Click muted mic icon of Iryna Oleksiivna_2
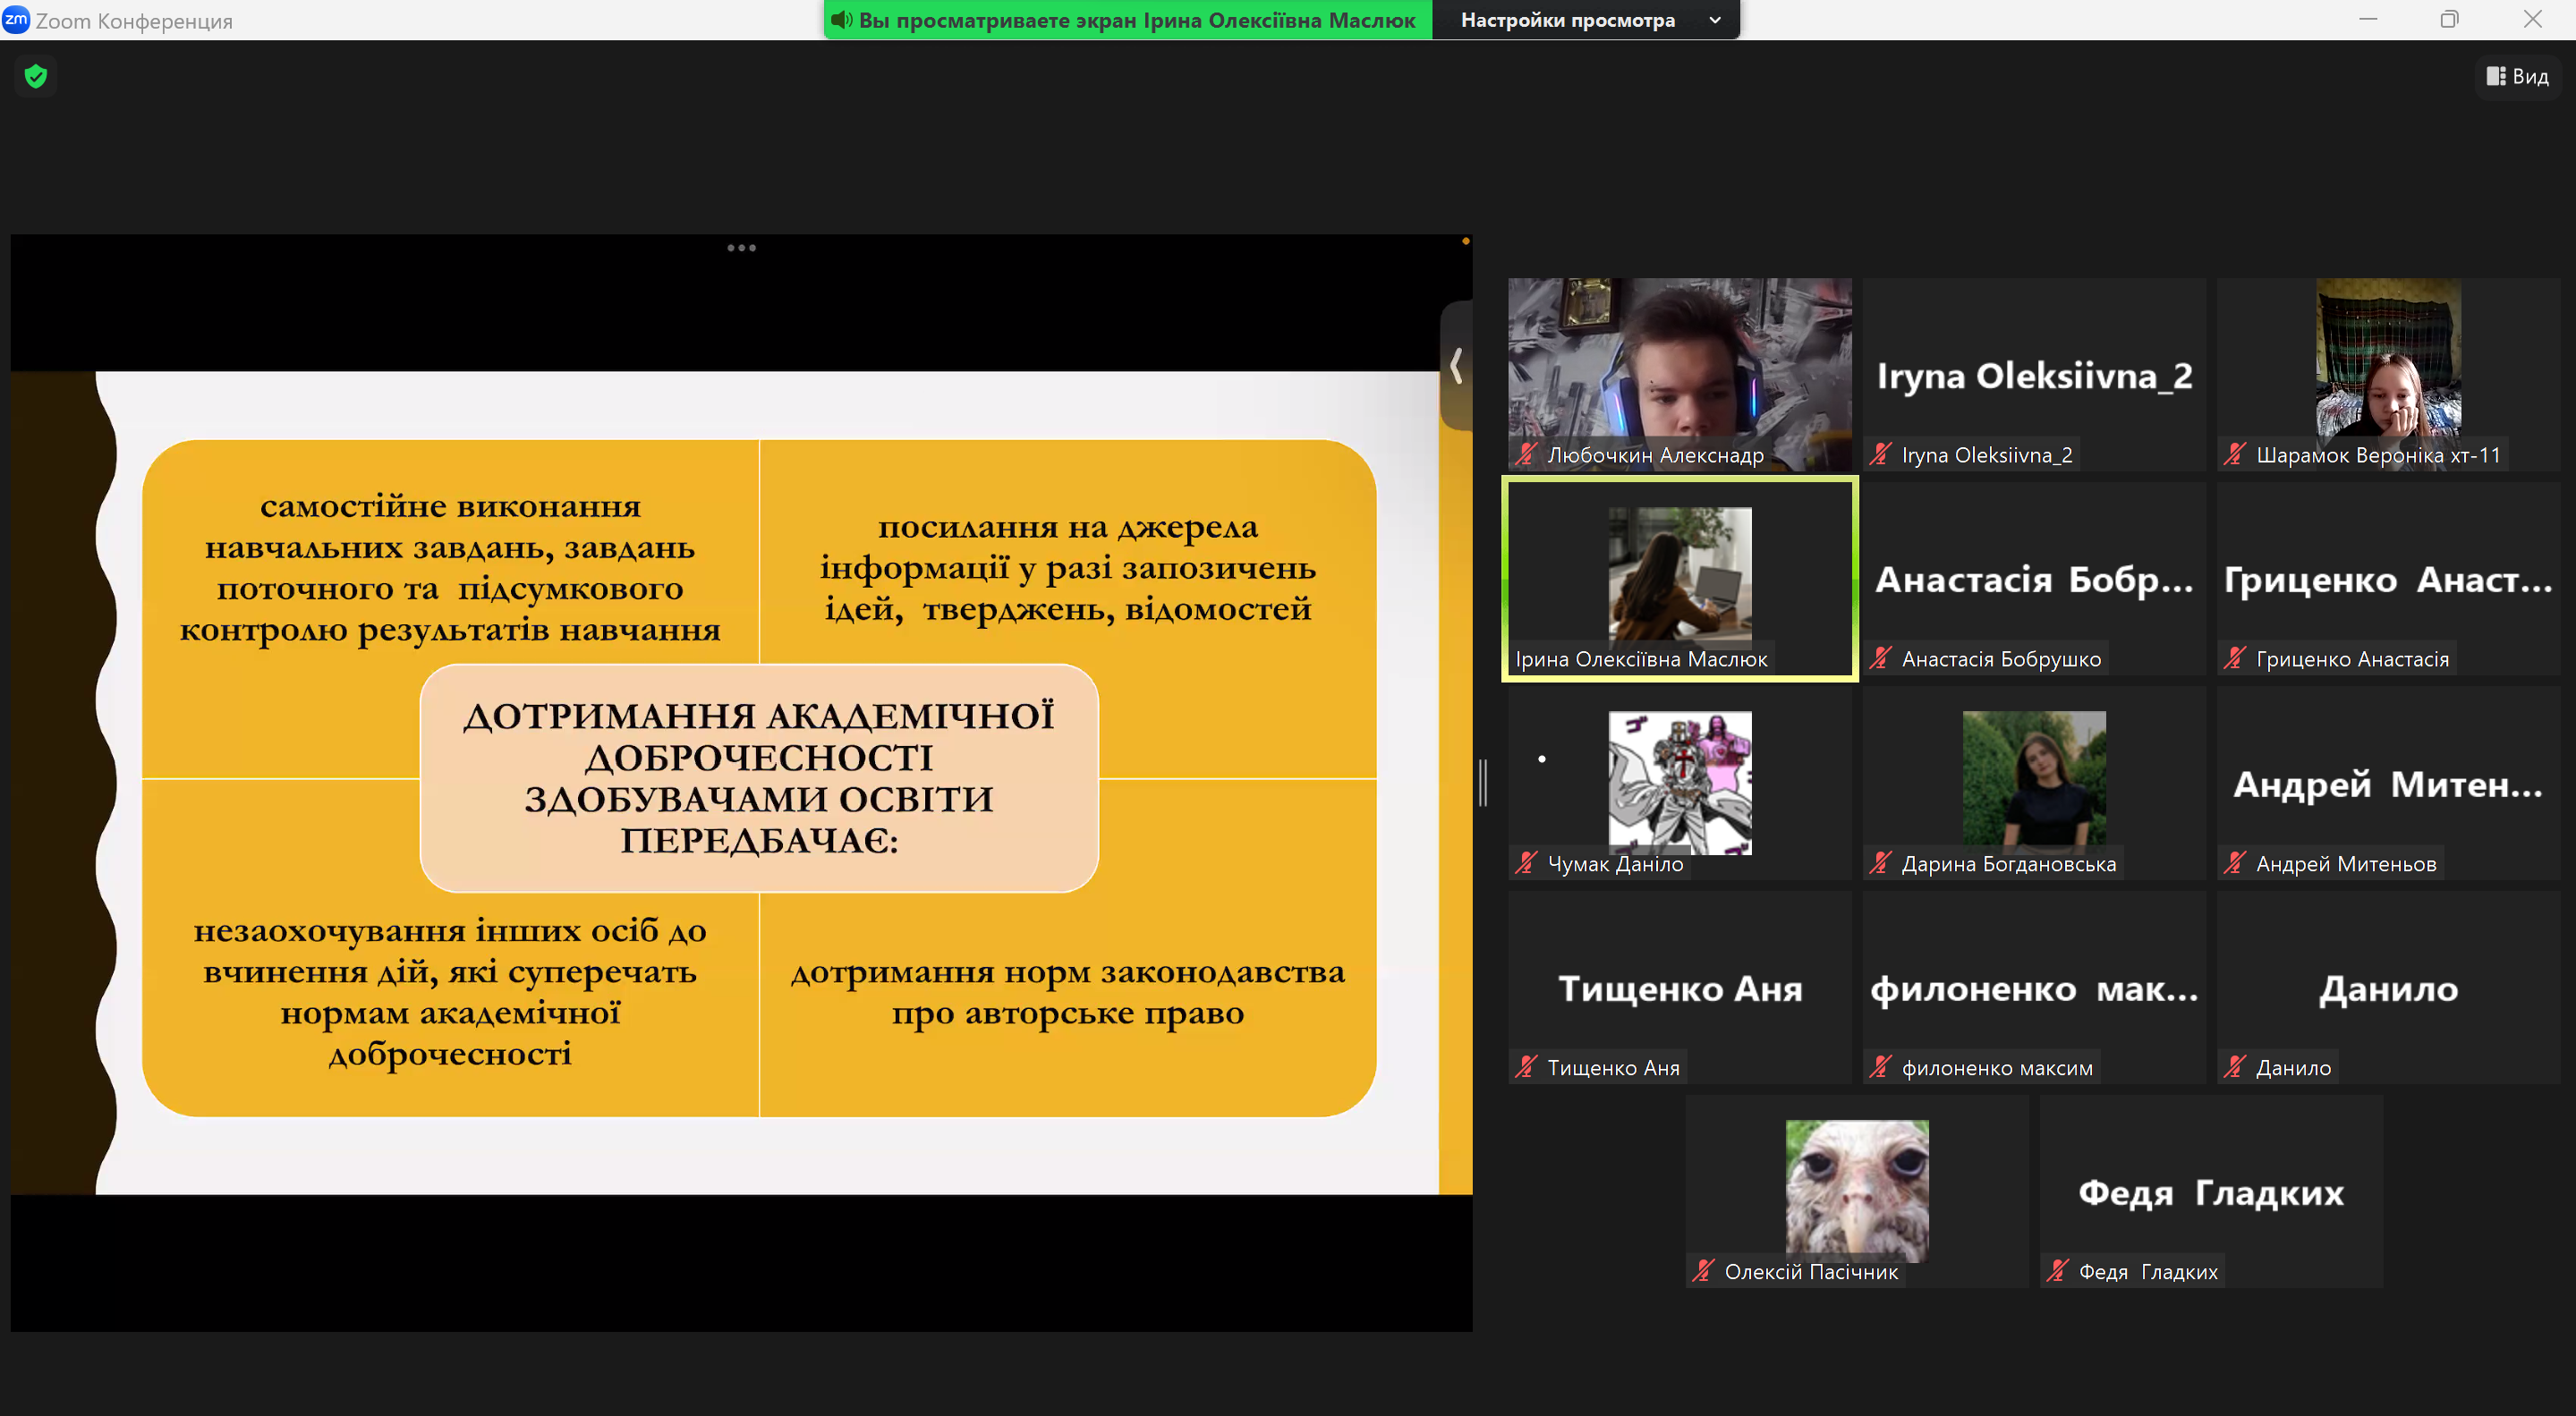This screenshot has height=1416, width=2576. (x=1880, y=454)
